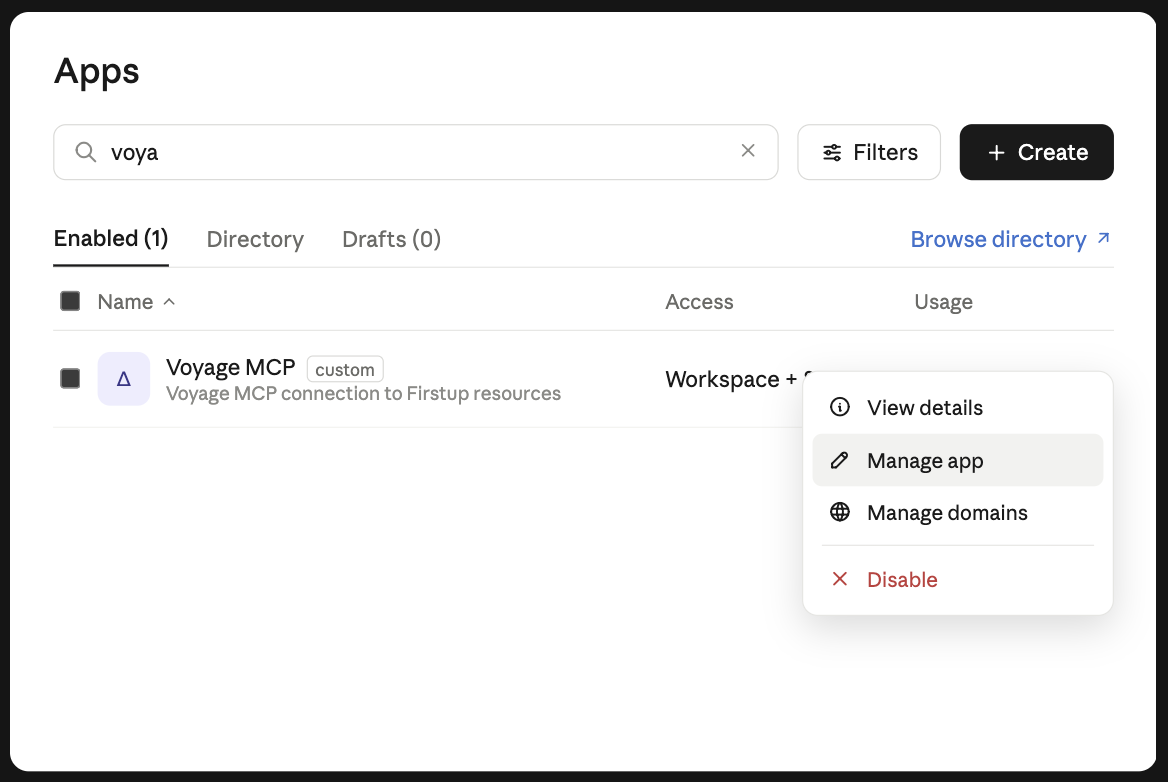Select Manage domains menu item

pyautogui.click(x=957, y=512)
